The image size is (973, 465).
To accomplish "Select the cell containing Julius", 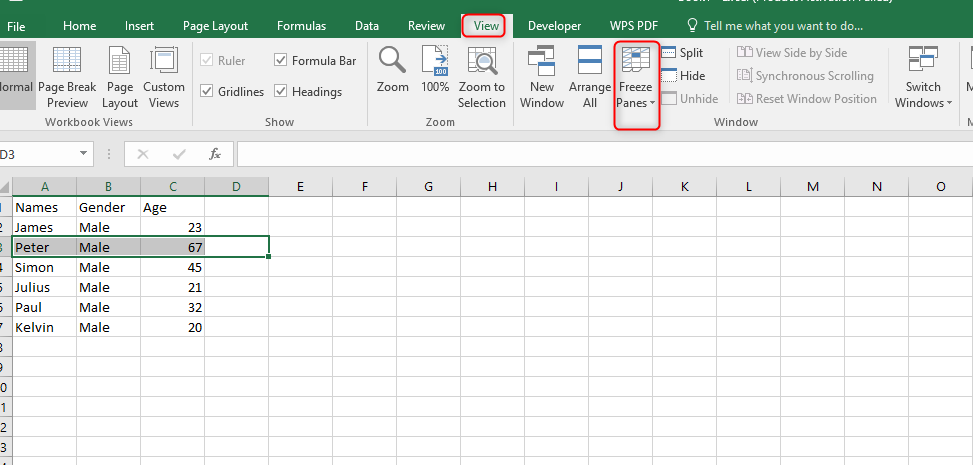I will (45, 287).
